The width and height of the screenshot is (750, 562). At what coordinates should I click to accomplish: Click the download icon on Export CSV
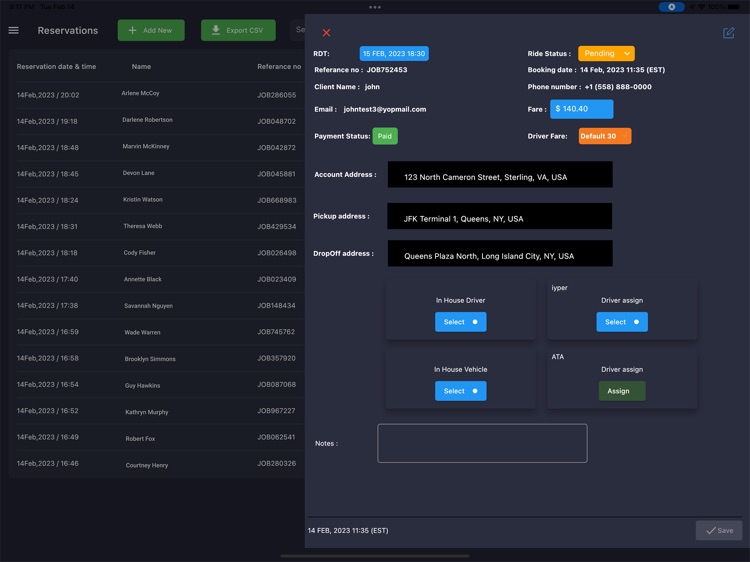point(216,30)
